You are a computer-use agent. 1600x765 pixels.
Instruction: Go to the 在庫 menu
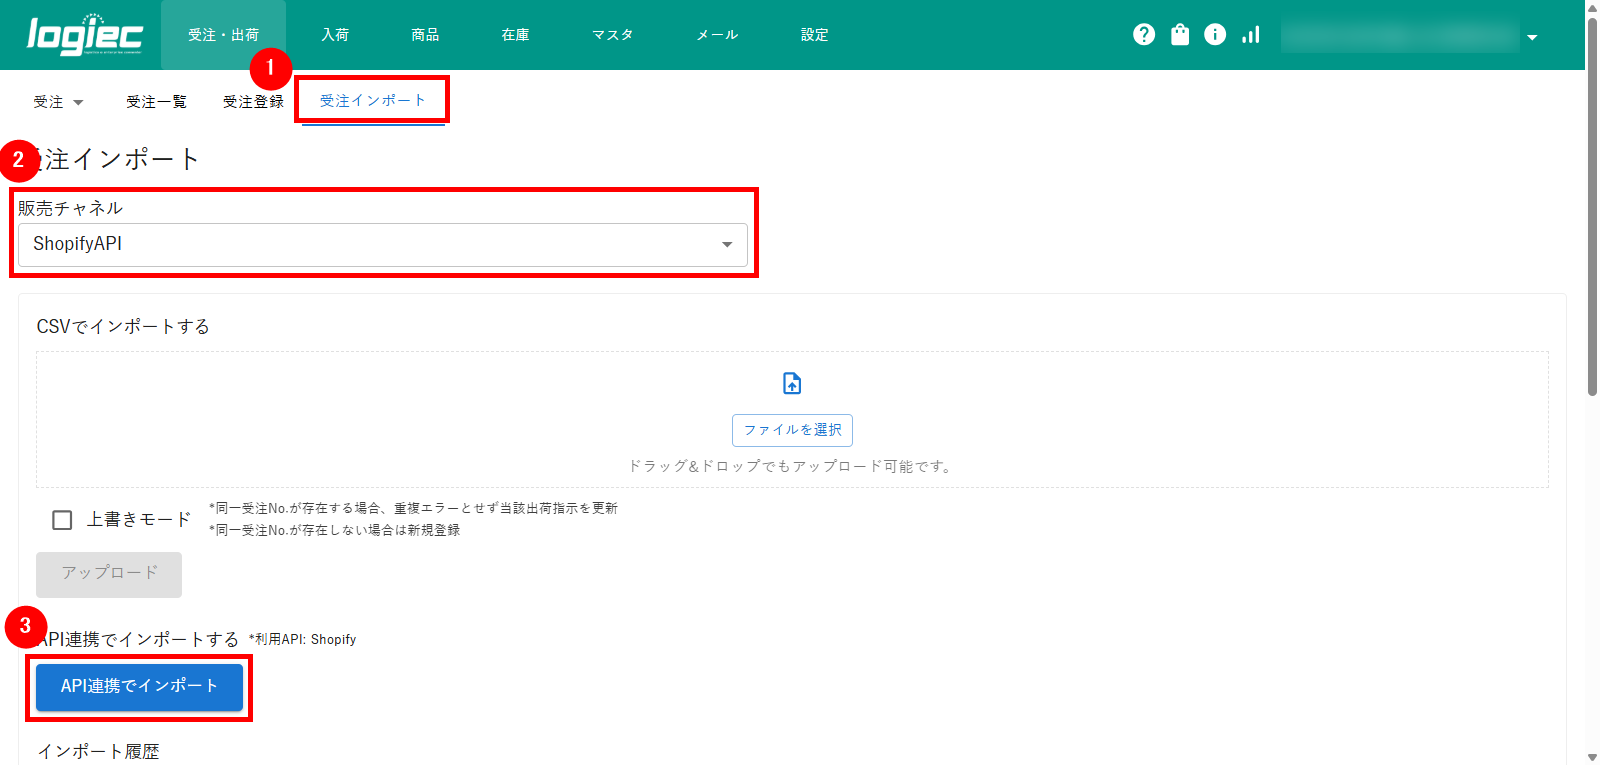pyautogui.click(x=515, y=35)
